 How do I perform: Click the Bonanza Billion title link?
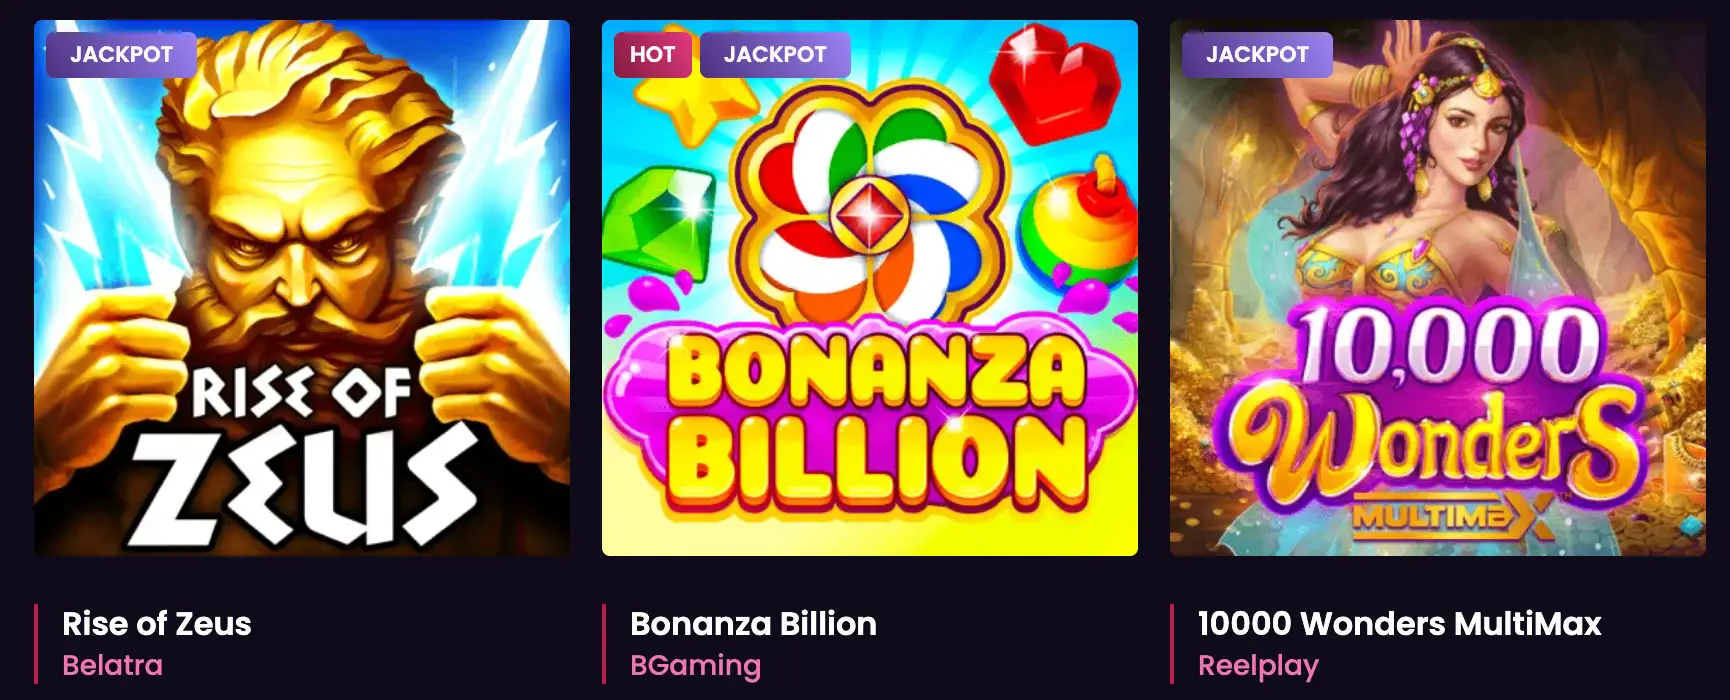[752, 624]
